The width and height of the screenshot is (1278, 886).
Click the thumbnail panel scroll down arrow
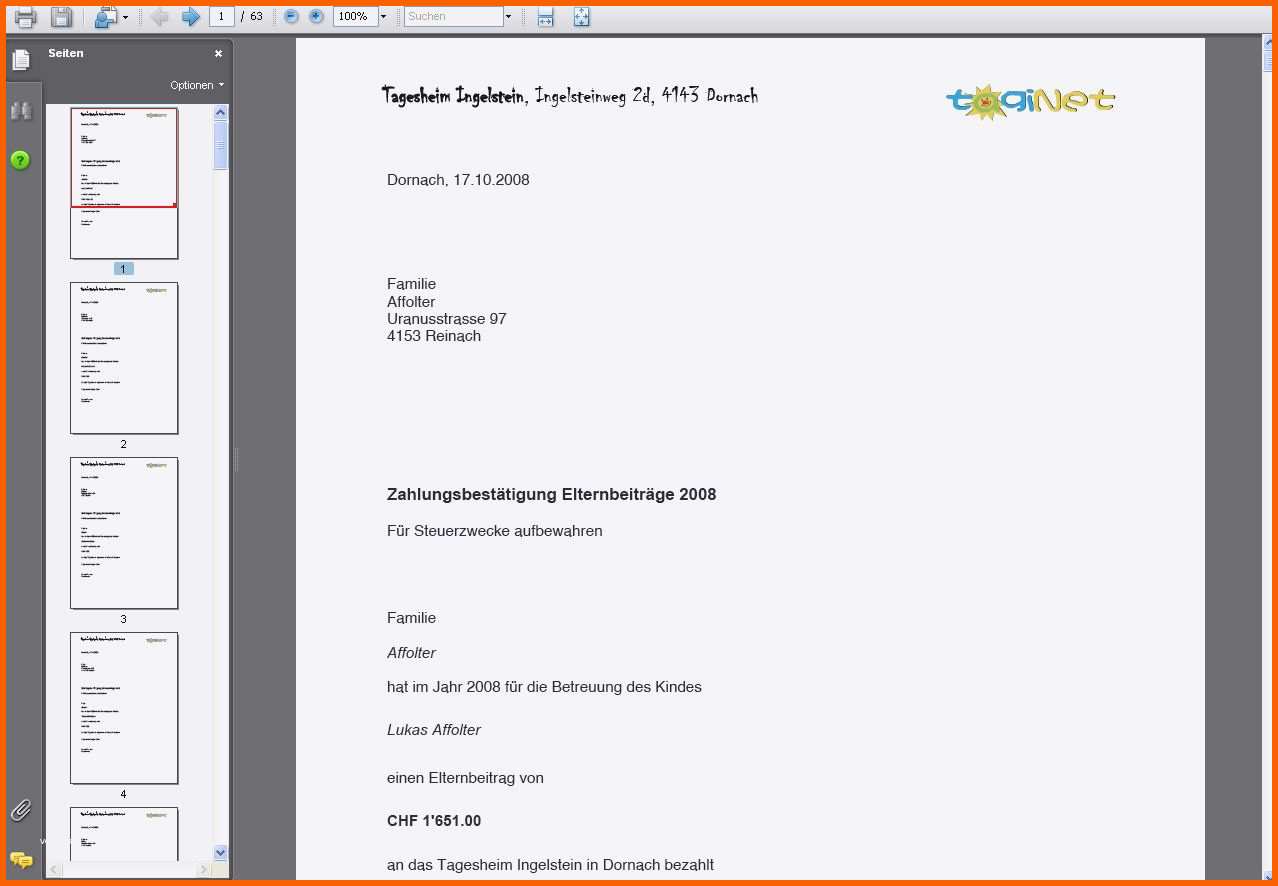(221, 852)
